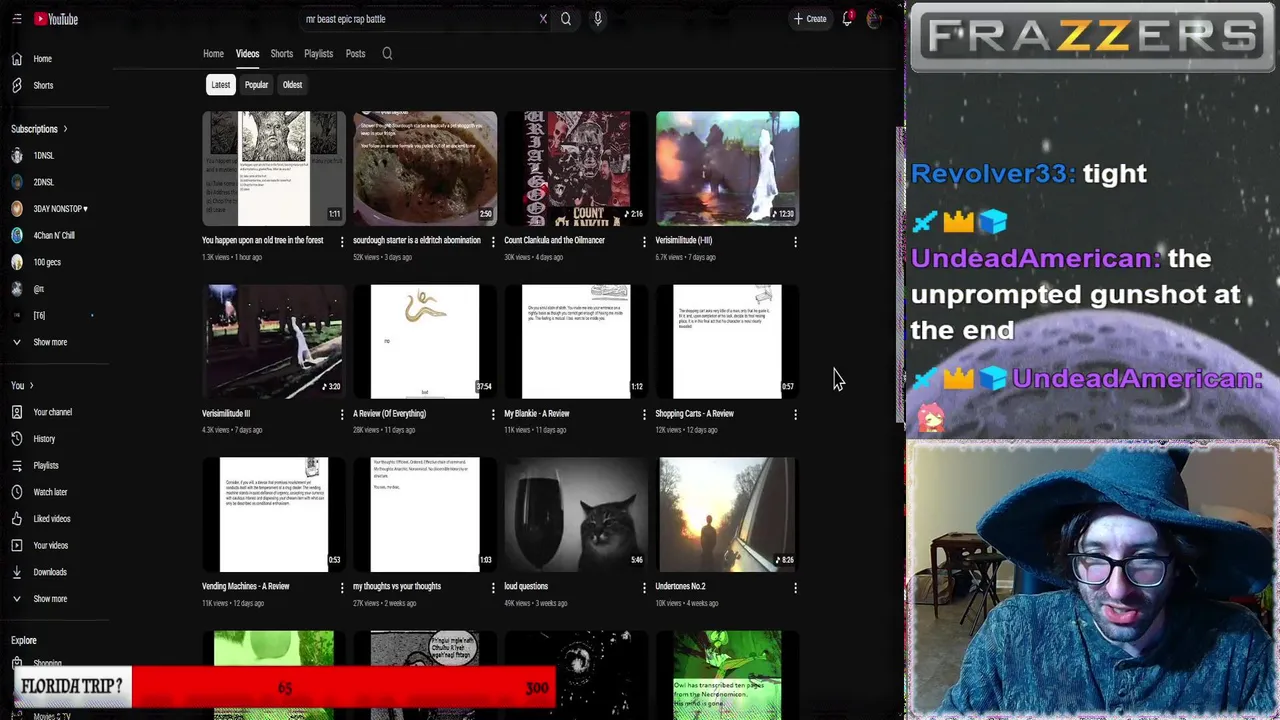This screenshot has height=720, width=1280.
Task: Select the channel Videos tab
Action: click(247, 54)
